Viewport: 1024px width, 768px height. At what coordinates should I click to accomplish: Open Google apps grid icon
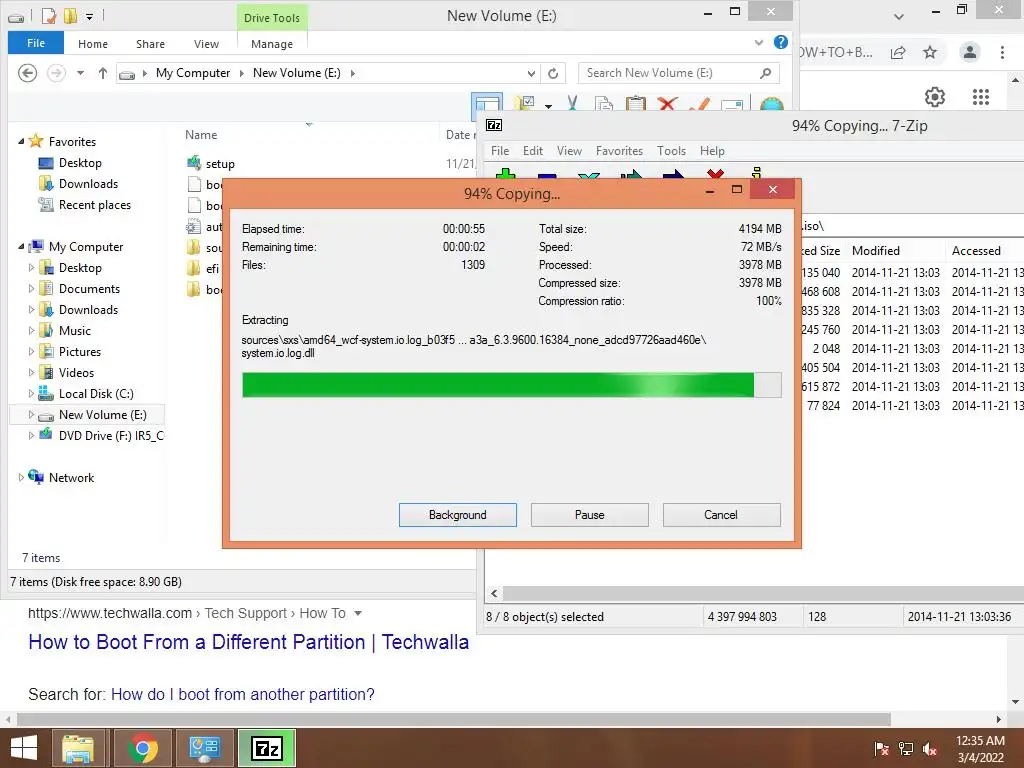pyautogui.click(x=981, y=97)
